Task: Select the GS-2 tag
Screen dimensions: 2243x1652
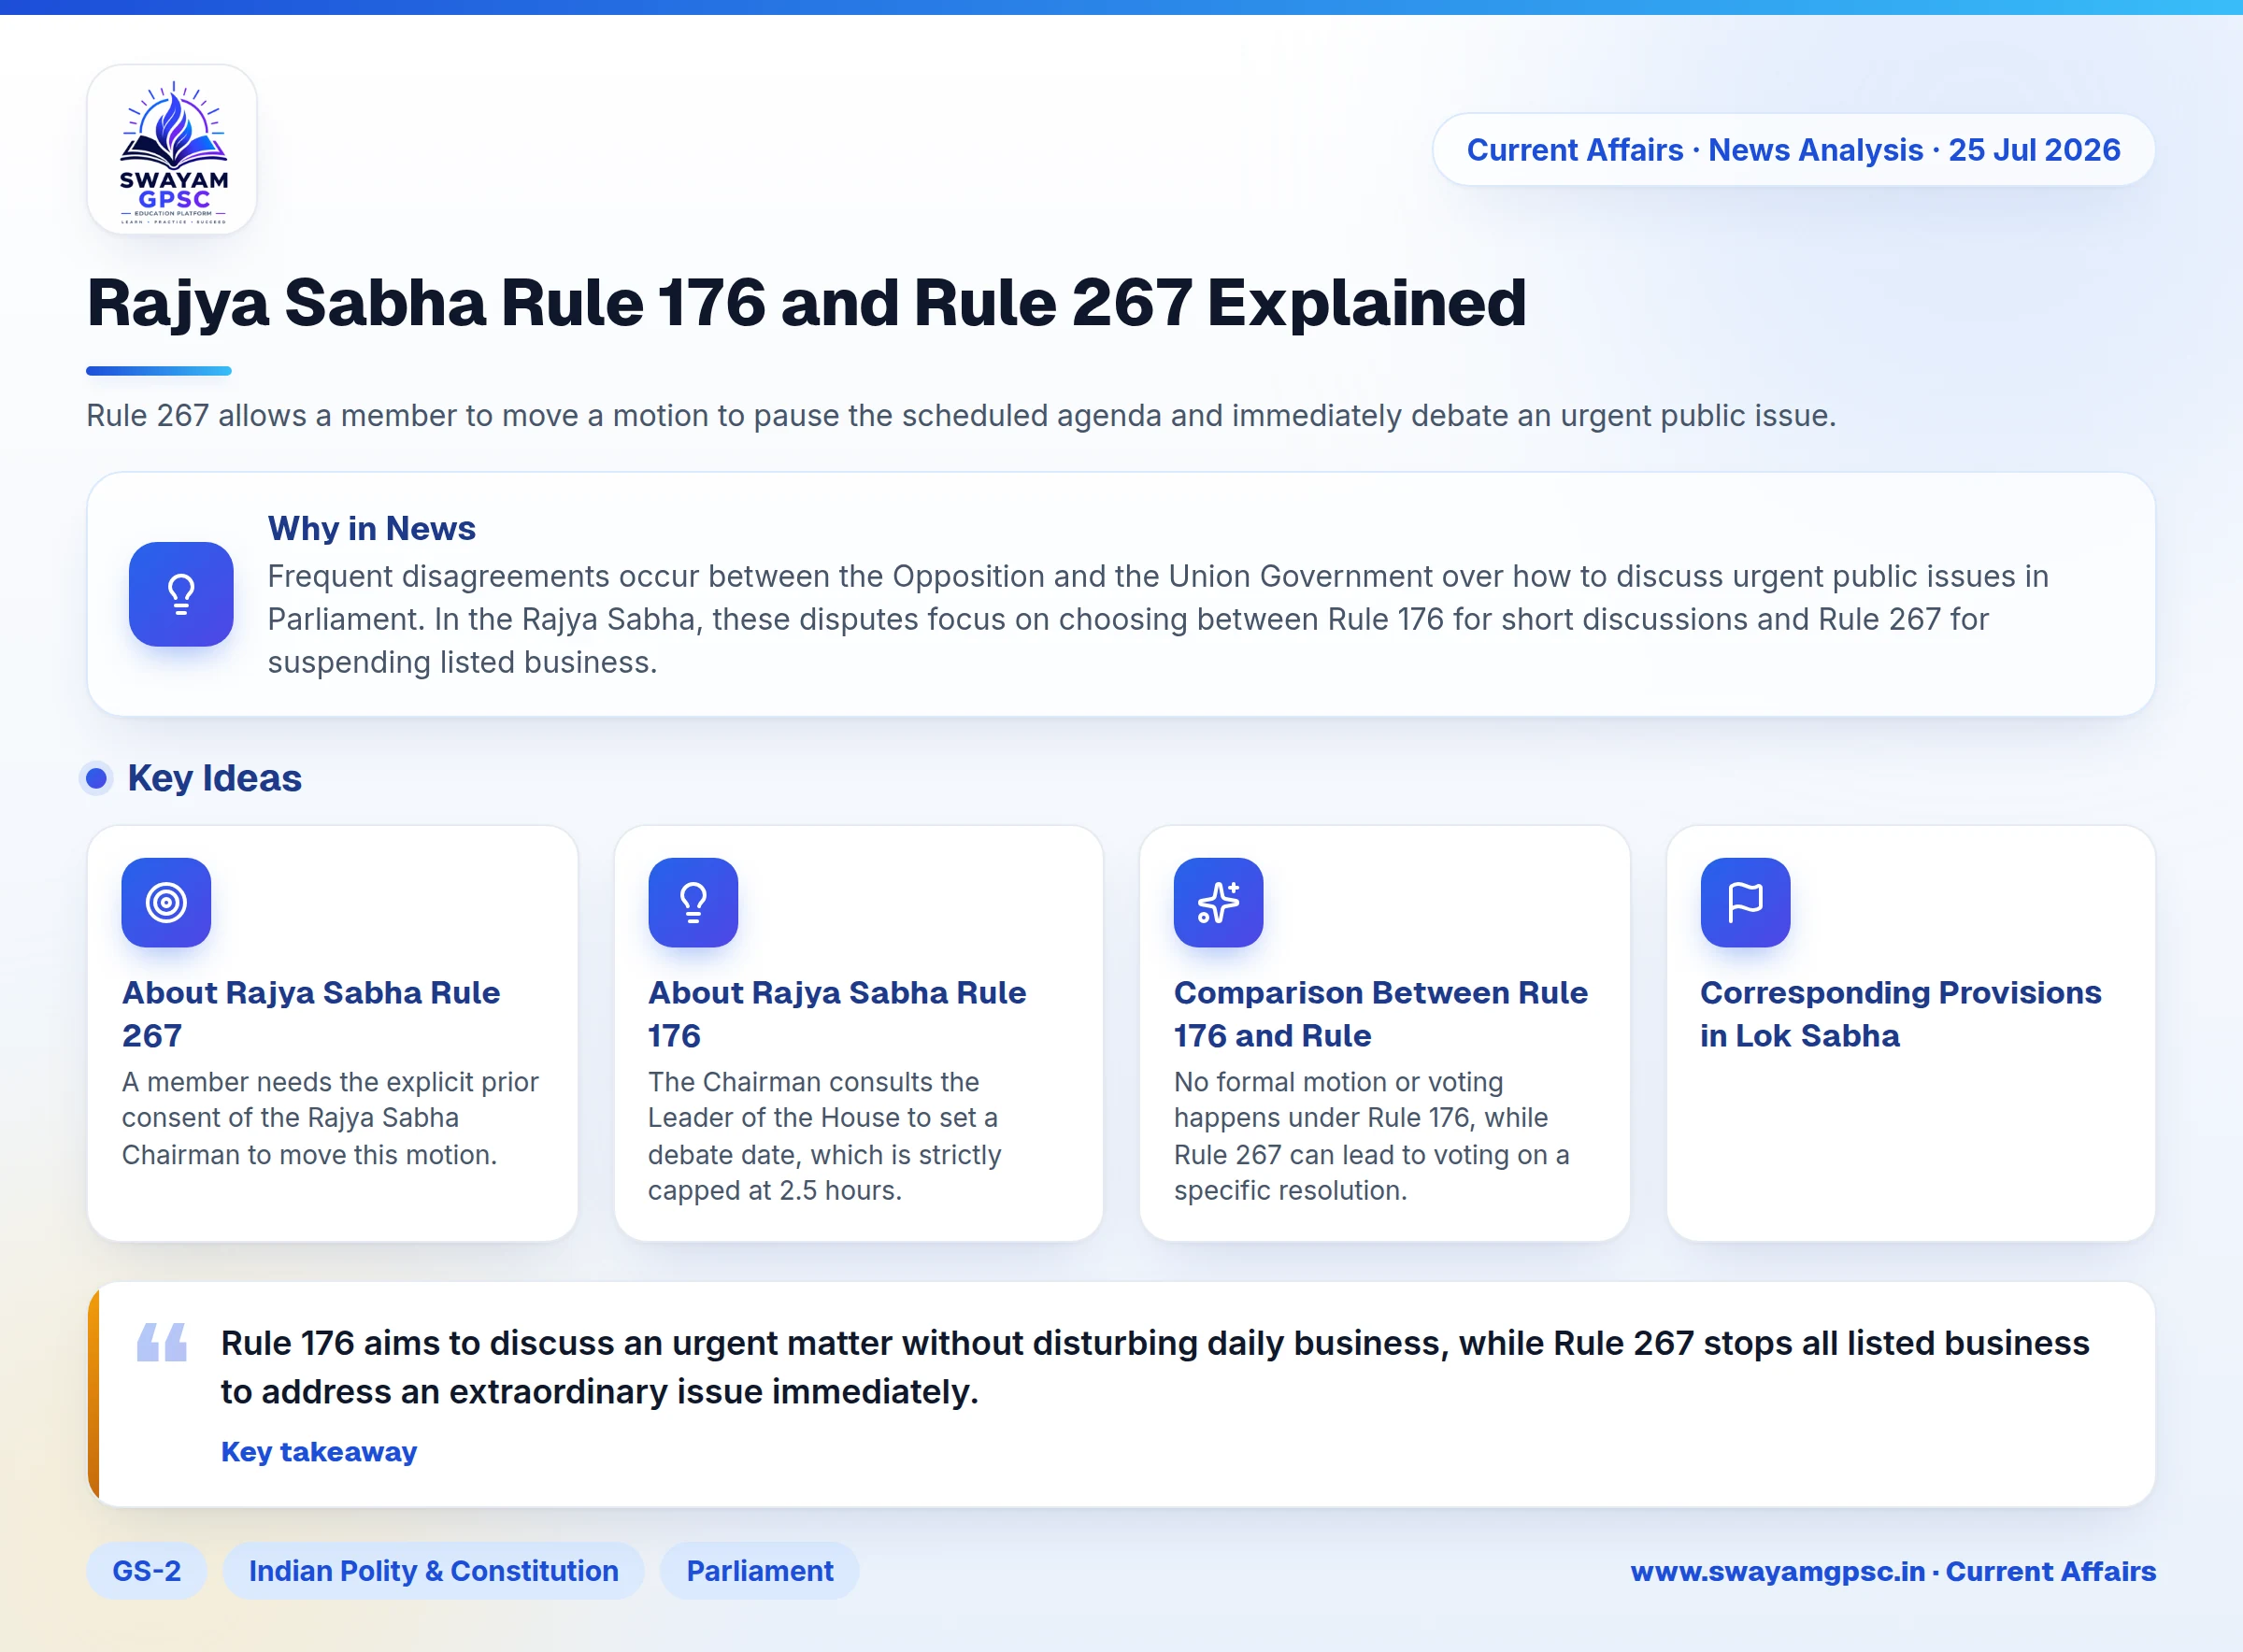Action: (147, 1571)
